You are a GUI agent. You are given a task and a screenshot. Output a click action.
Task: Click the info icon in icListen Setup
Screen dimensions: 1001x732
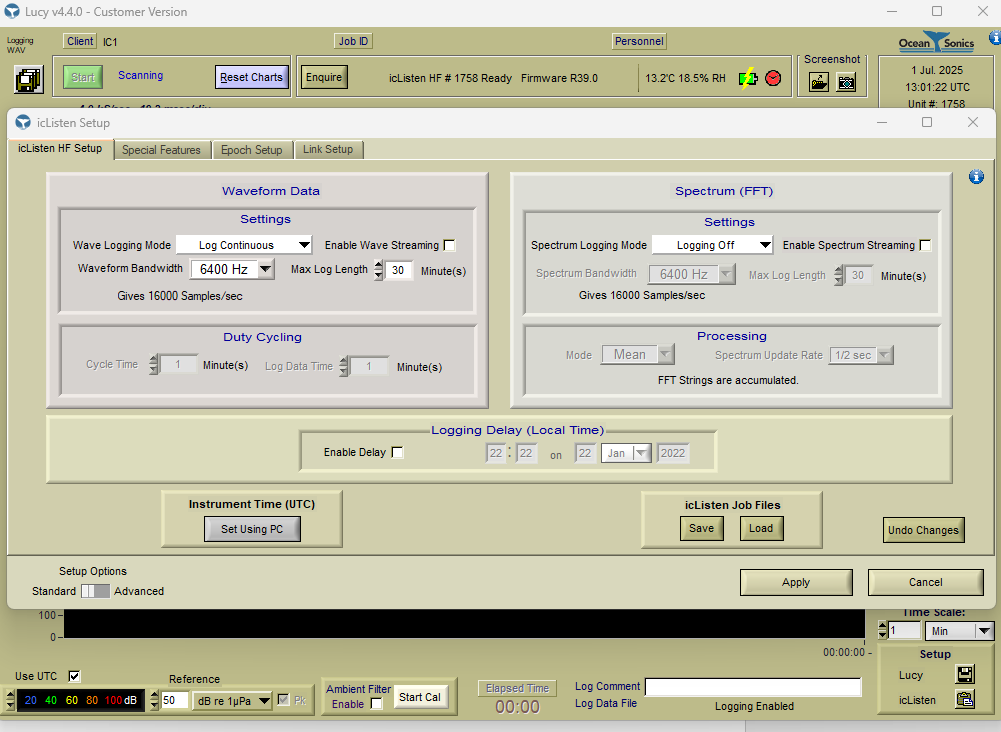pyautogui.click(x=976, y=177)
